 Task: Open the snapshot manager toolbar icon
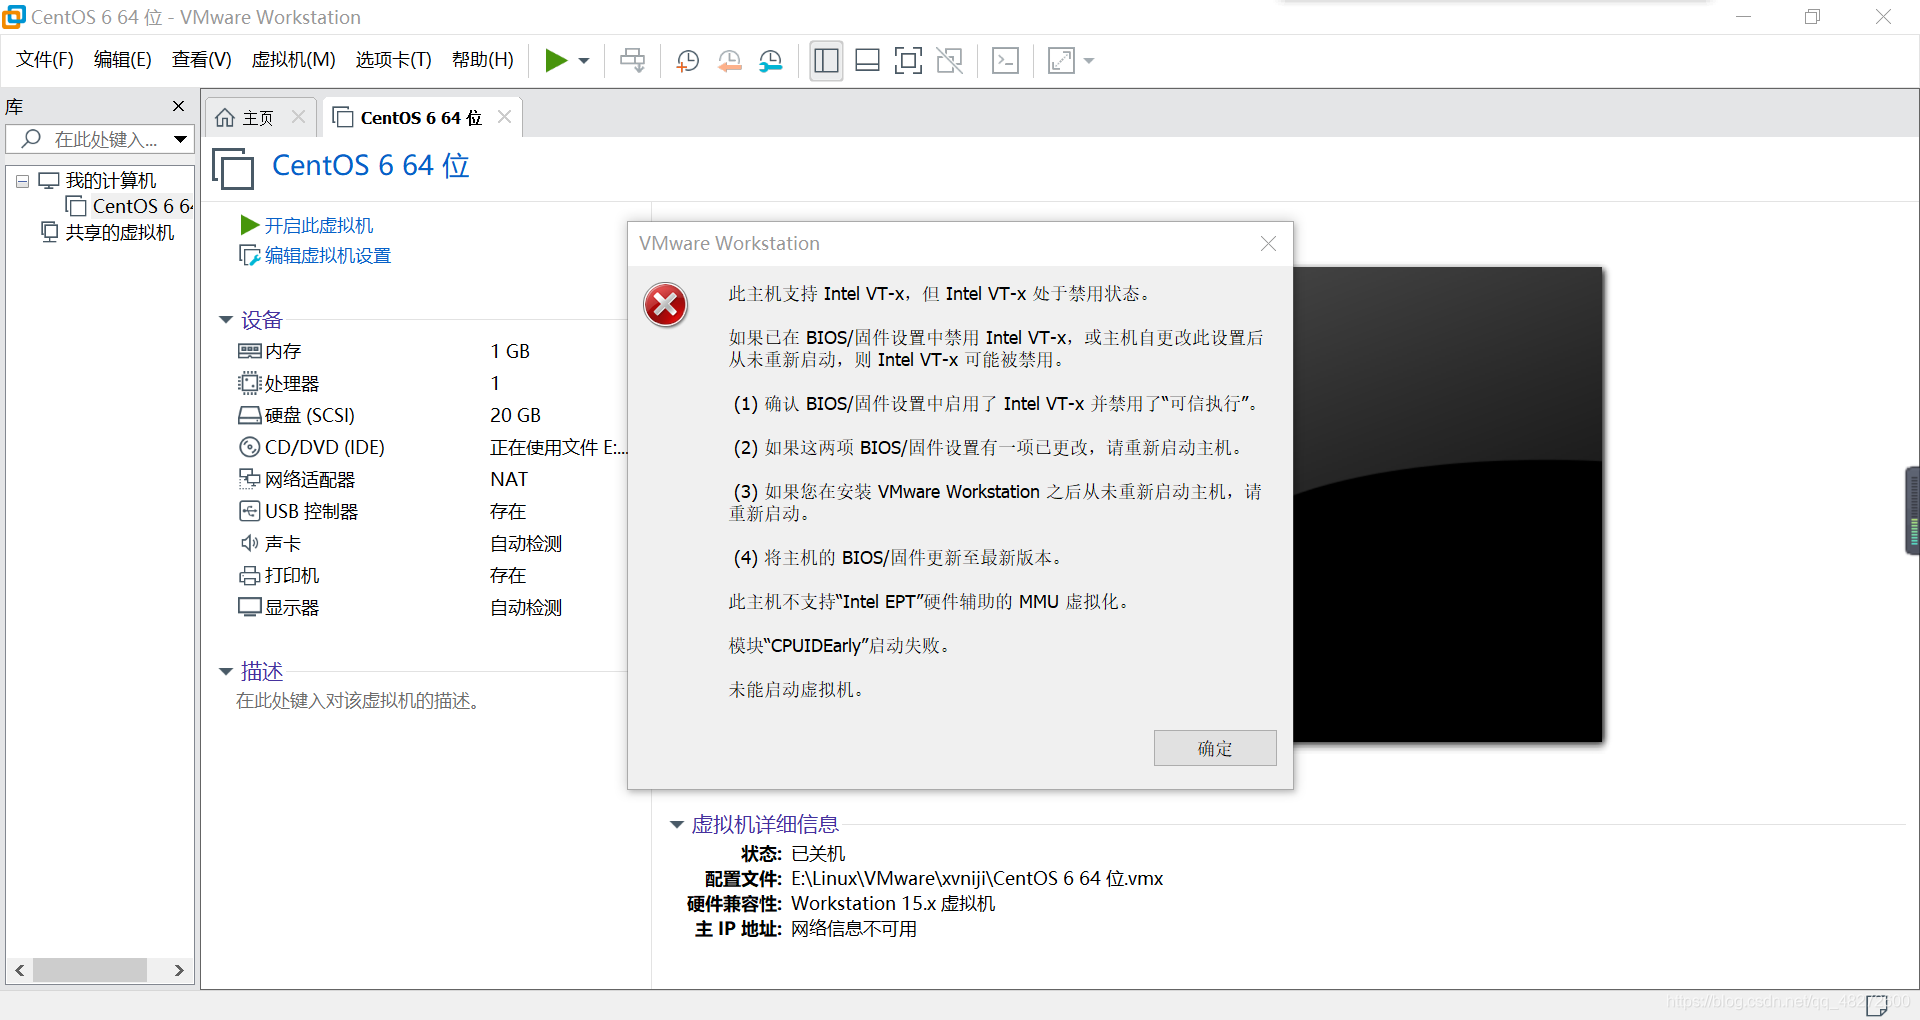pyautogui.click(x=770, y=61)
